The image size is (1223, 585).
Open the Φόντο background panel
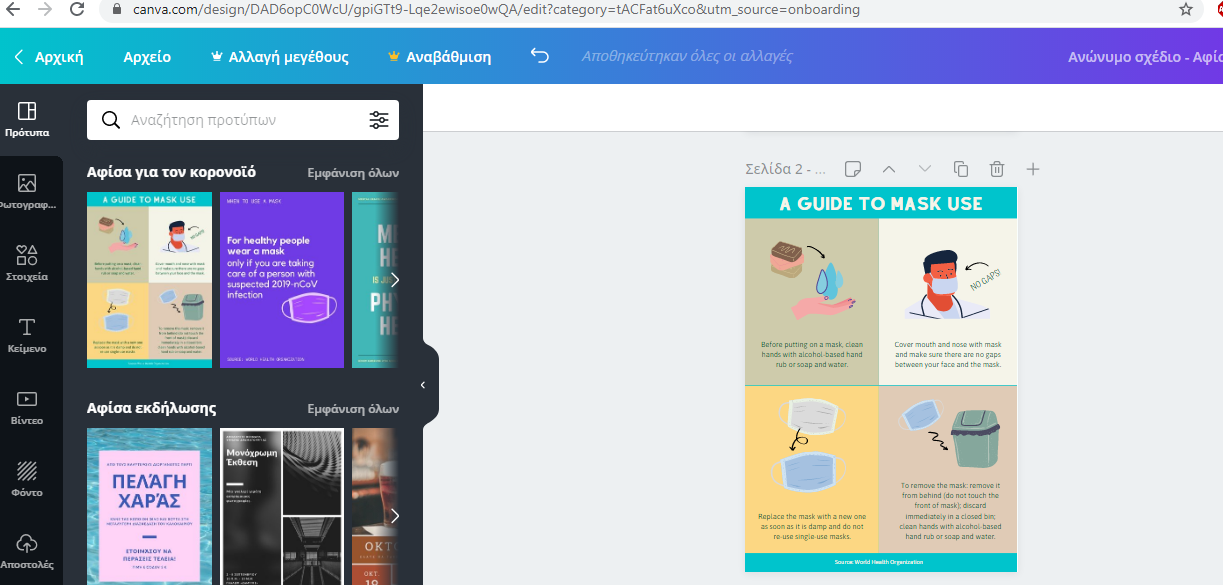(x=27, y=479)
